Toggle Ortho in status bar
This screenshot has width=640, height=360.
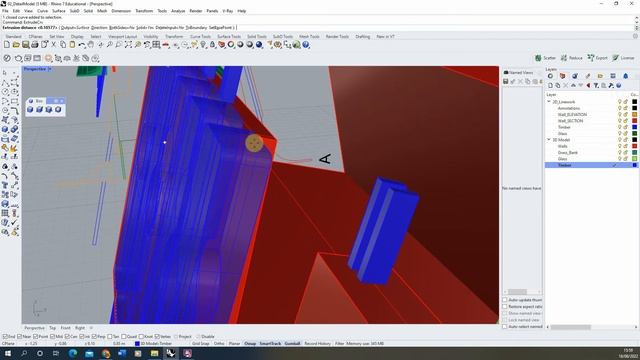coord(219,344)
